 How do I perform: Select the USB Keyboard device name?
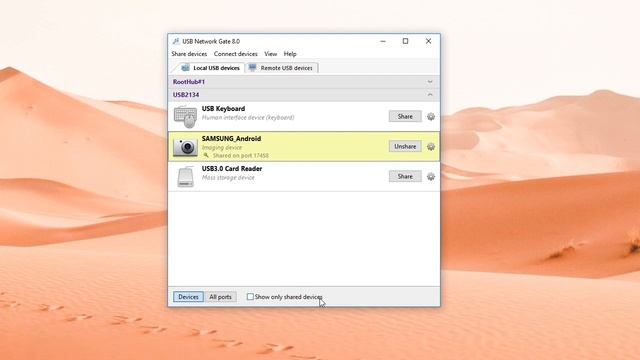[x=223, y=109]
